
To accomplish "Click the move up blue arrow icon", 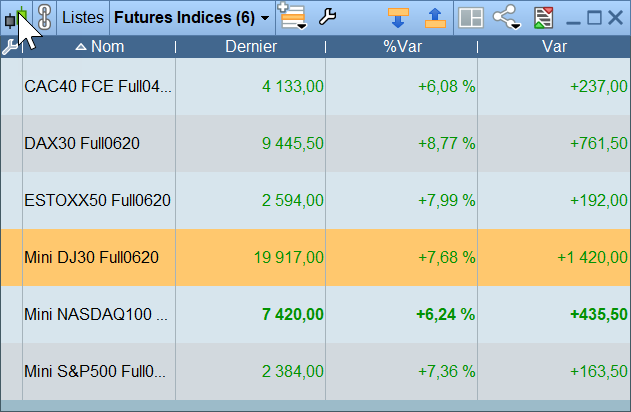I will [x=435, y=18].
